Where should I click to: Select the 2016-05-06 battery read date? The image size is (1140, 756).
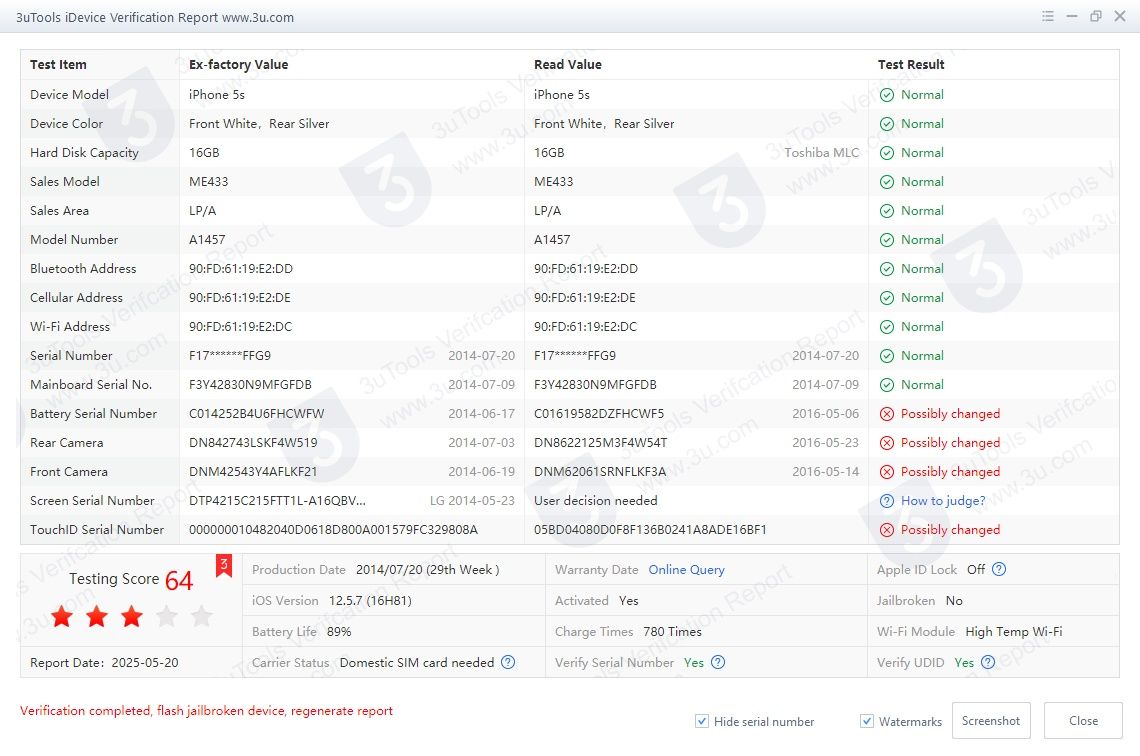pyautogui.click(x=825, y=414)
